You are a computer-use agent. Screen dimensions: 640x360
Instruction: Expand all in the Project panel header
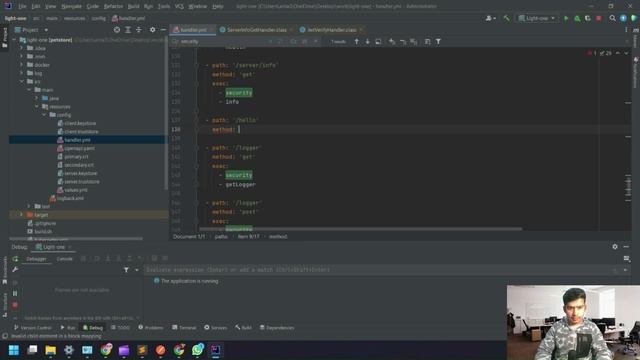pos(128,30)
